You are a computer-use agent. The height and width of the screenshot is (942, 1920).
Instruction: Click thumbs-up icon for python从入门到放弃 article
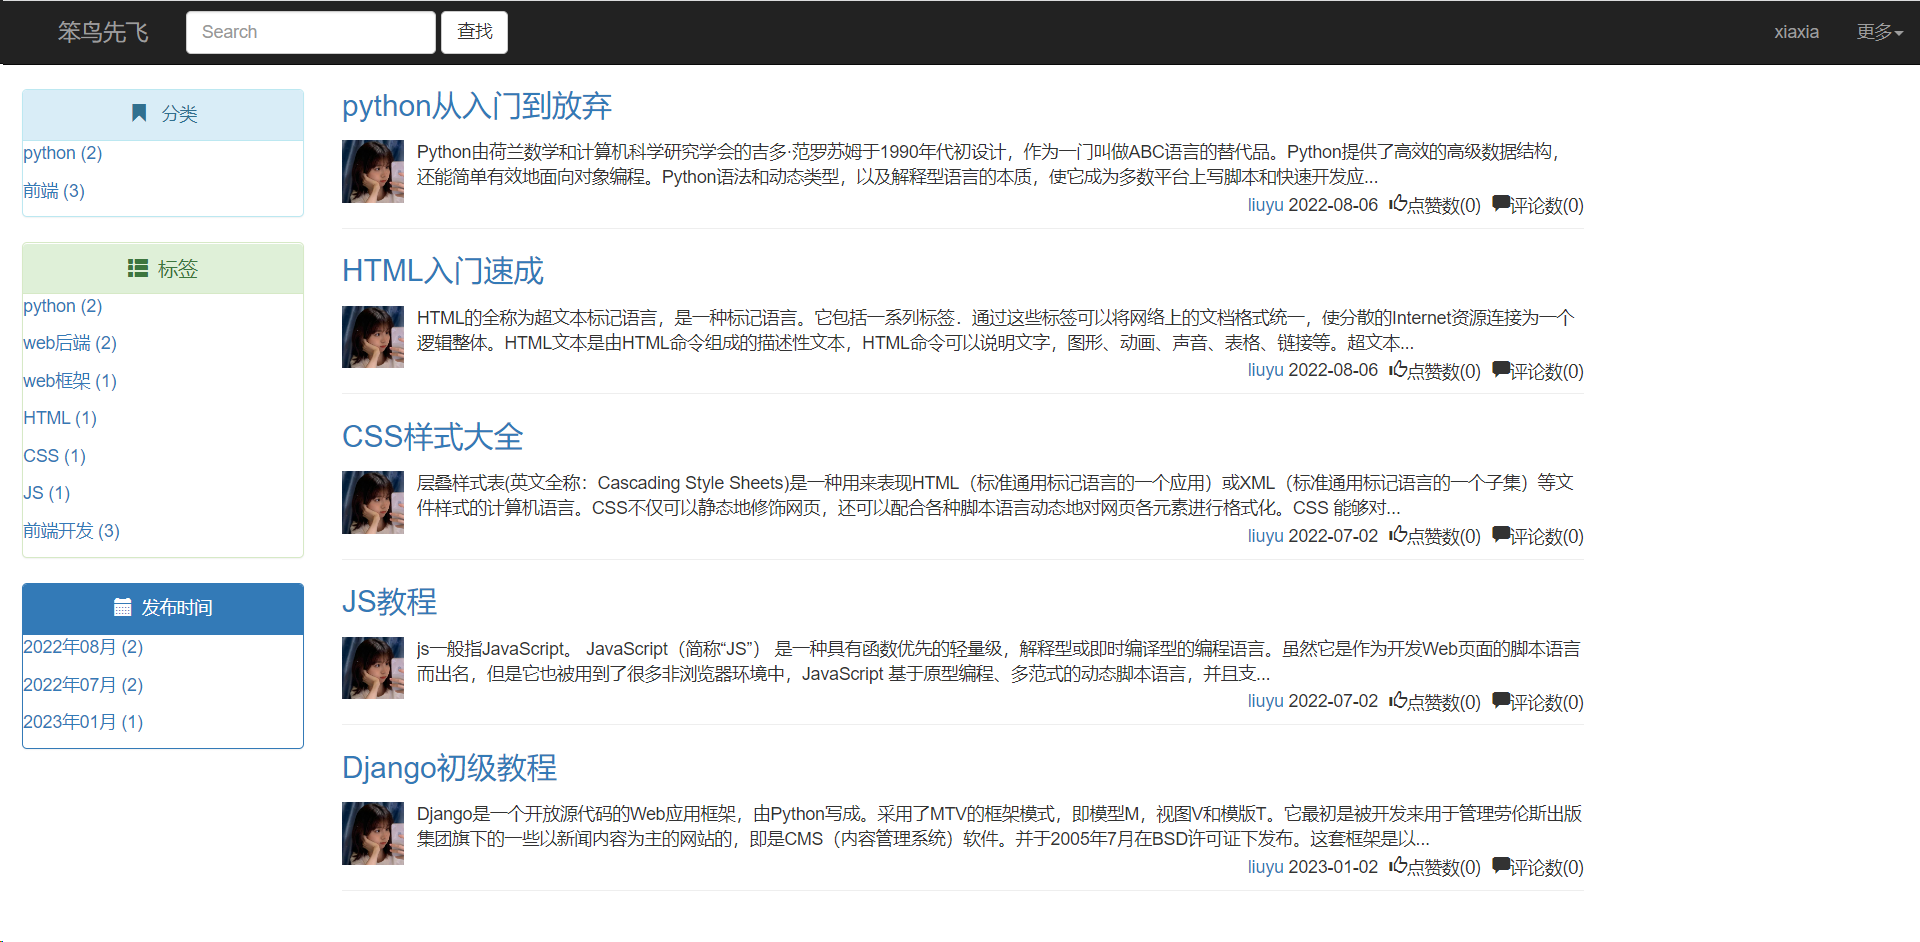(x=1398, y=203)
